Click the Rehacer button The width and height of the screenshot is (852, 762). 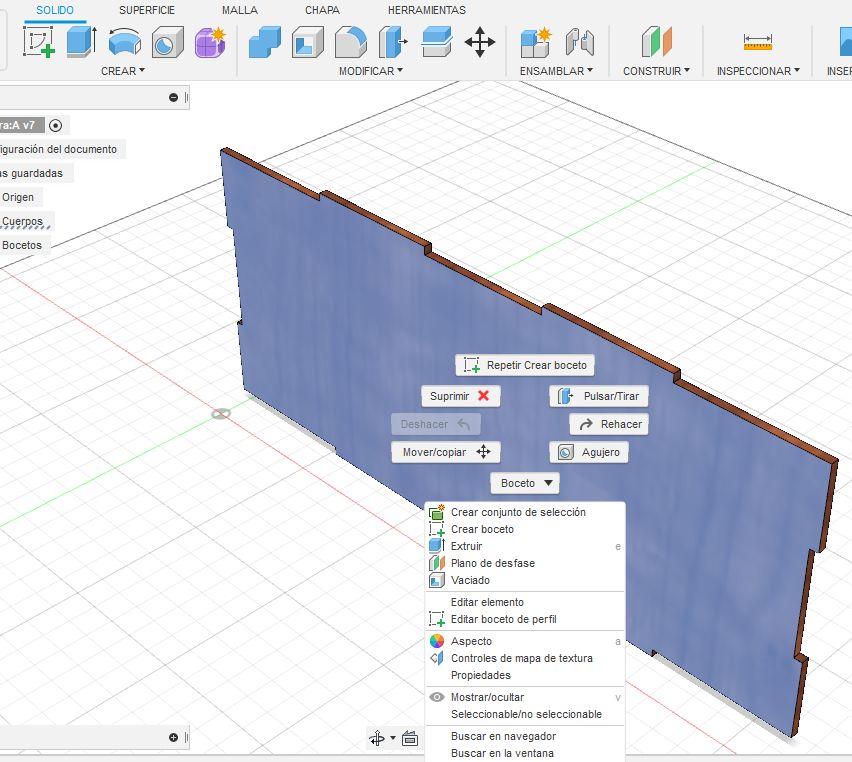pos(609,424)
